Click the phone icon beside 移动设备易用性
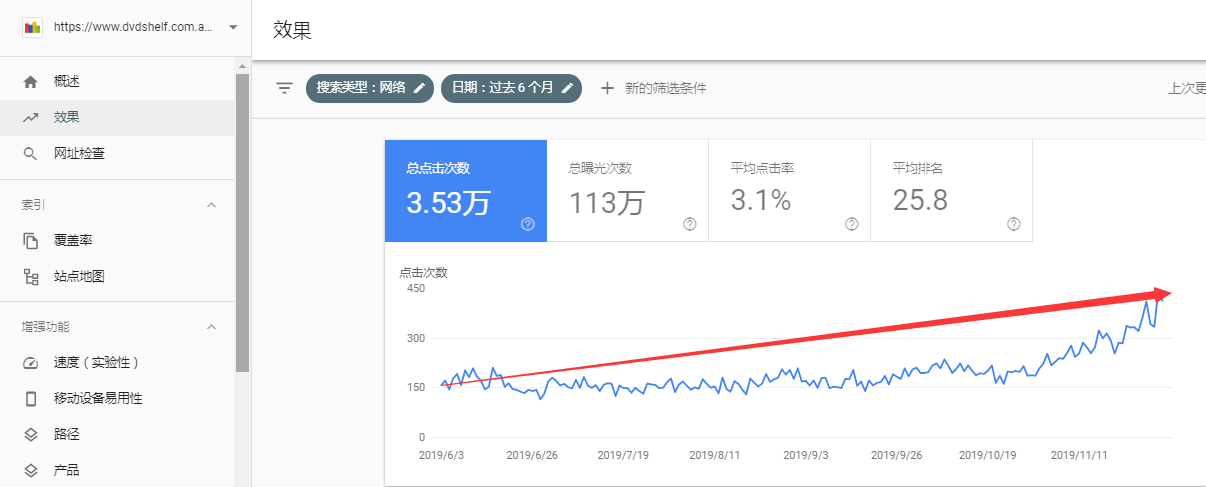Screen dimensions: 1206x487 (31, 399)
